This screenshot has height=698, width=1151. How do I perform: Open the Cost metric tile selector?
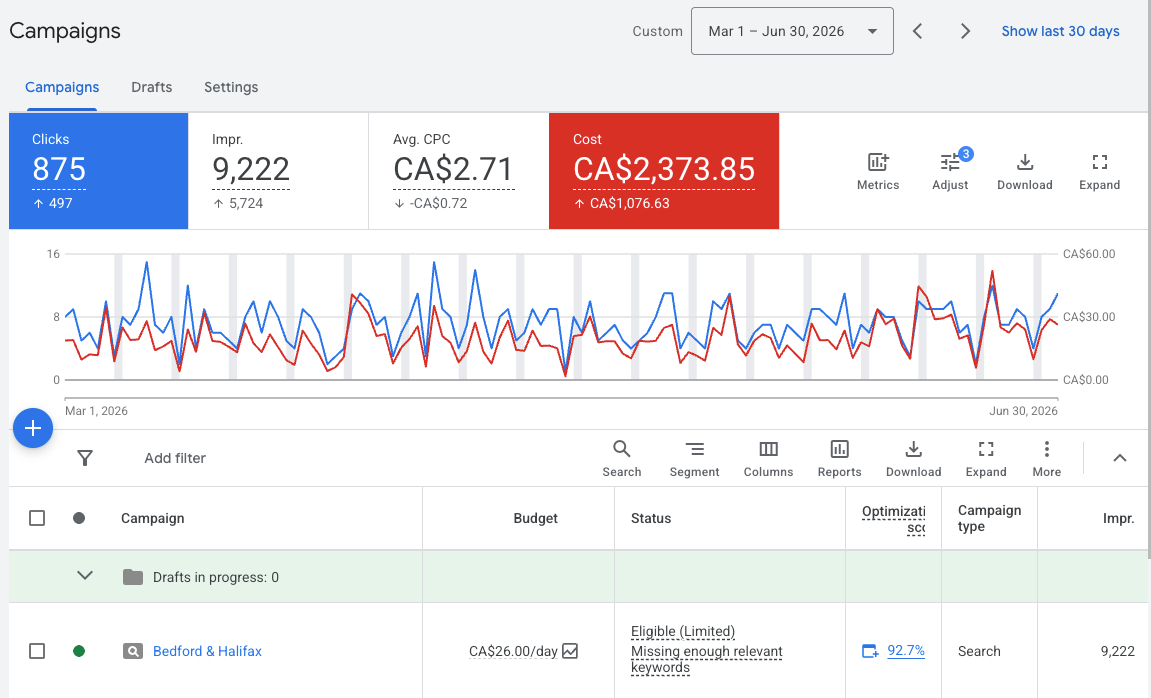[664, 171]
